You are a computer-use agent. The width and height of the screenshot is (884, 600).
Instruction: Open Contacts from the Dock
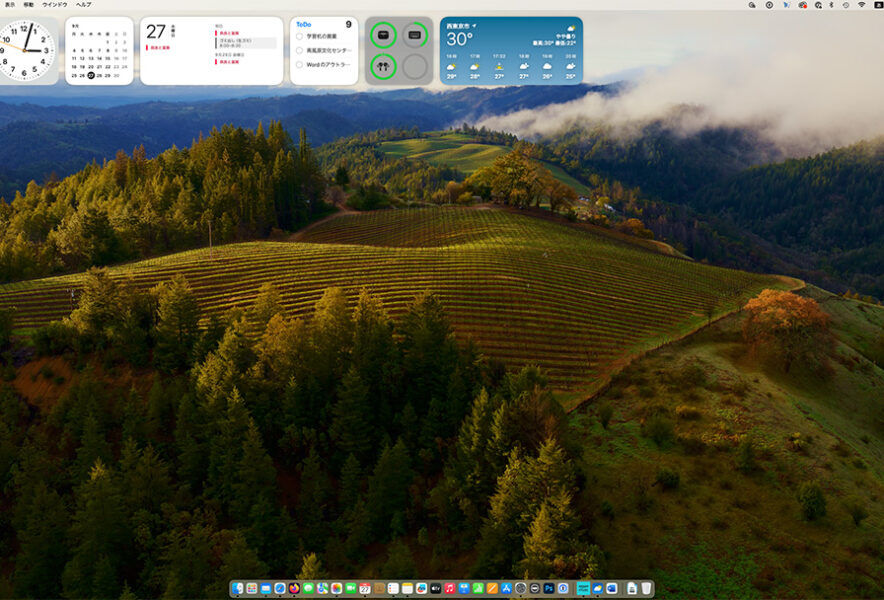[x=379, y=589]
